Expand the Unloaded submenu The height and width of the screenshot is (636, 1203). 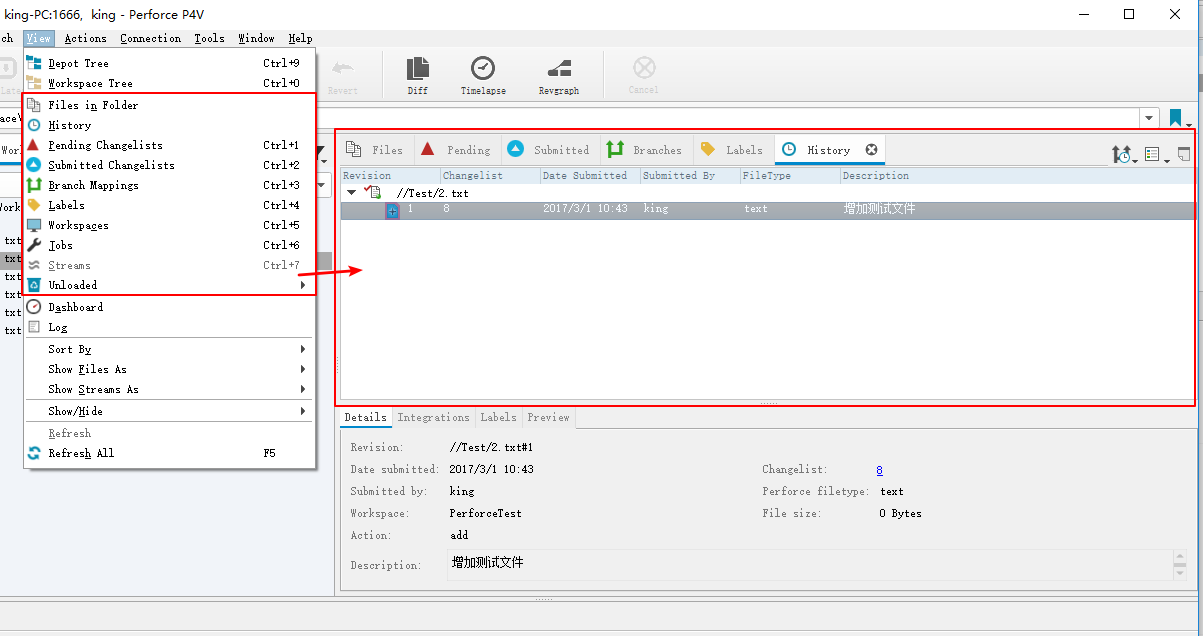point(73,285)
